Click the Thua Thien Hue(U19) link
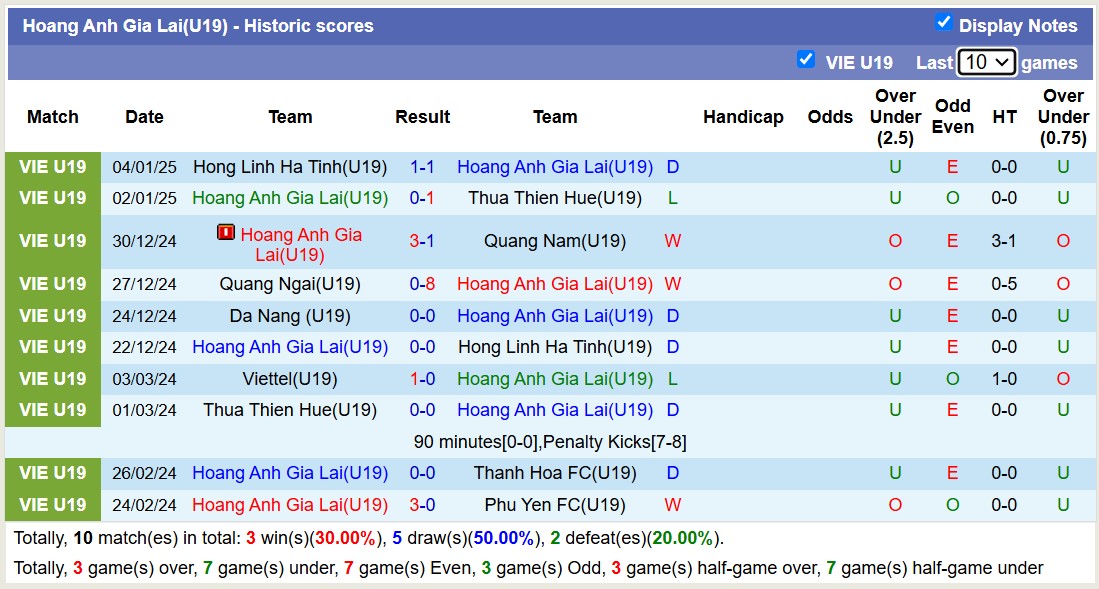The height and width of the screenshot is (589, 1099). pyautogui.click(x=555, y=198)
